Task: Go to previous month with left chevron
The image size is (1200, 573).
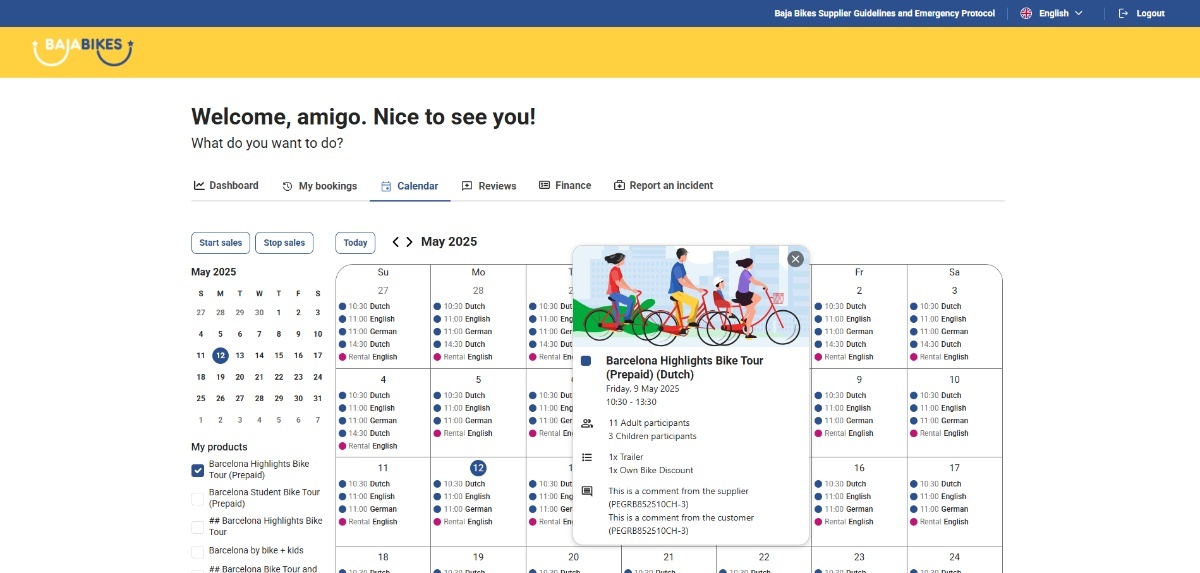Action: coord(396,242)
